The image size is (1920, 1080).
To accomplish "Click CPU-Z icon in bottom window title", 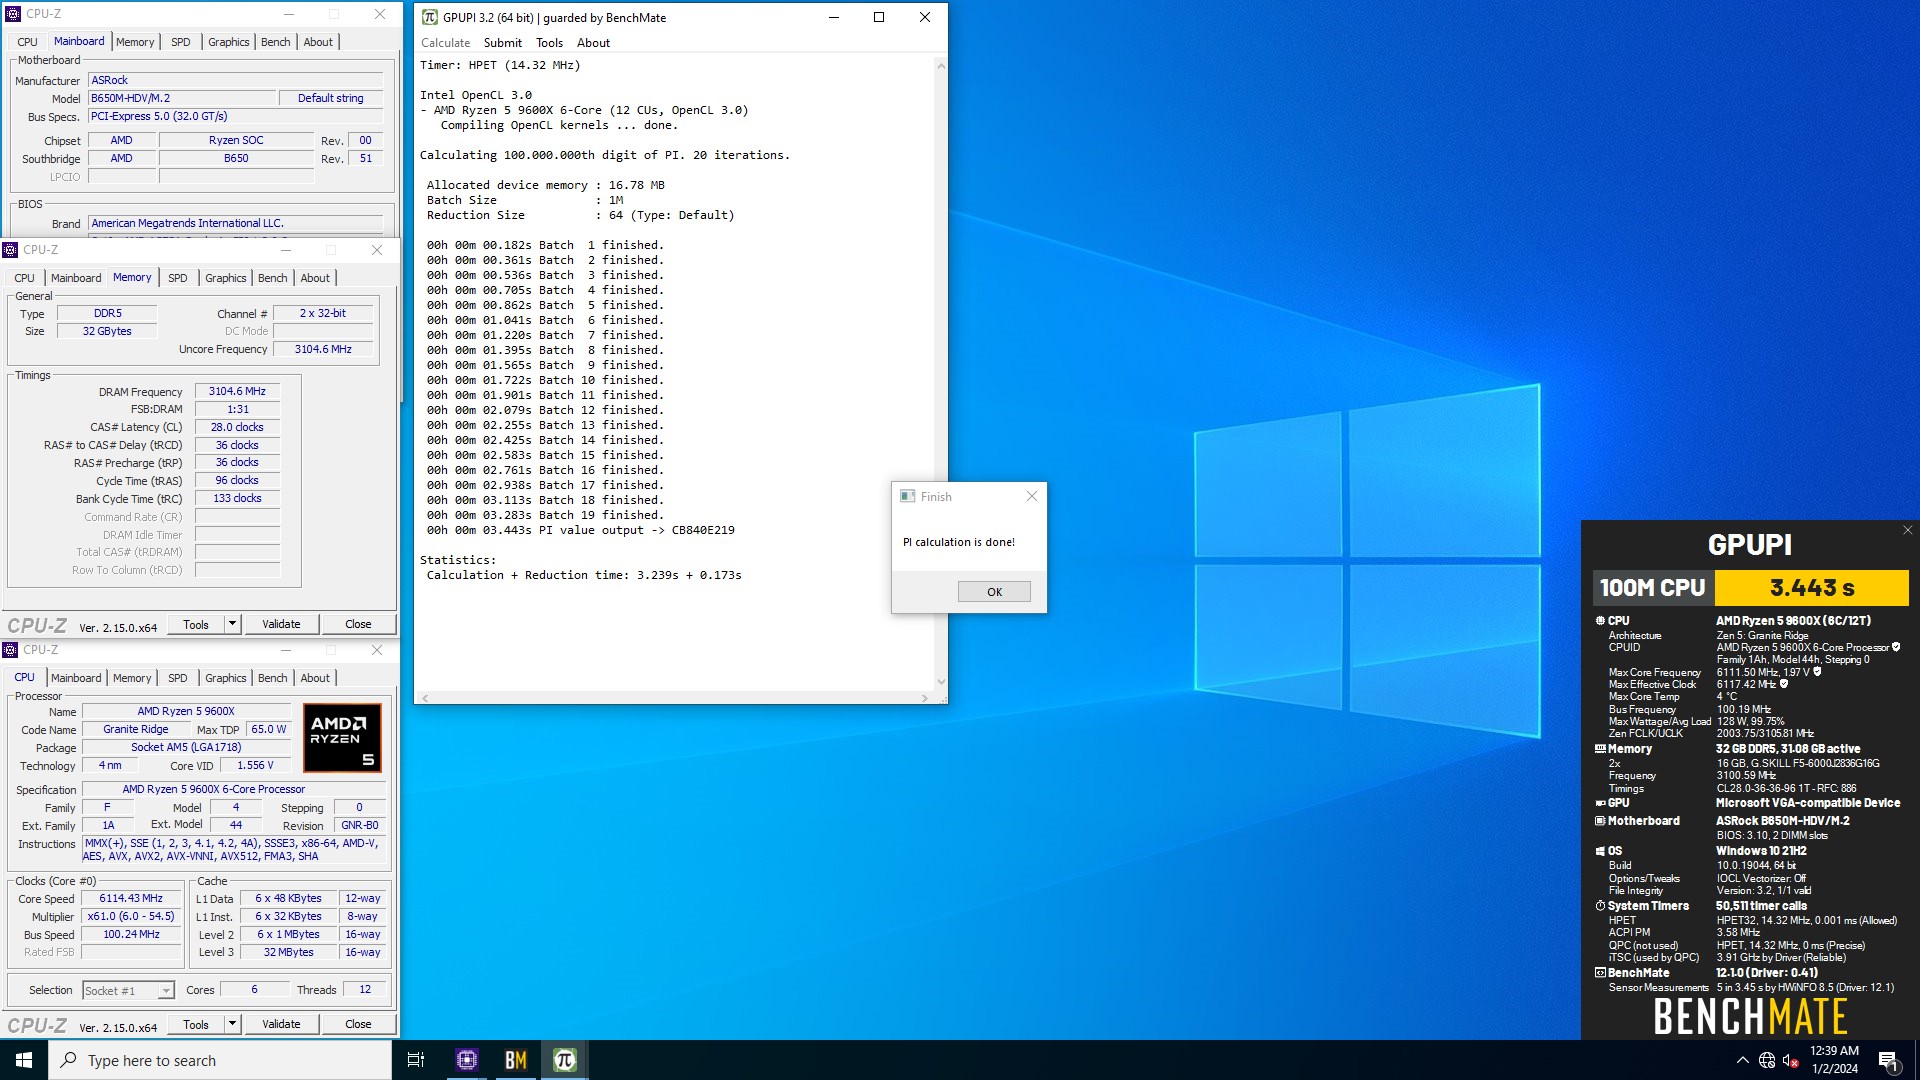I will coord(10,650).
